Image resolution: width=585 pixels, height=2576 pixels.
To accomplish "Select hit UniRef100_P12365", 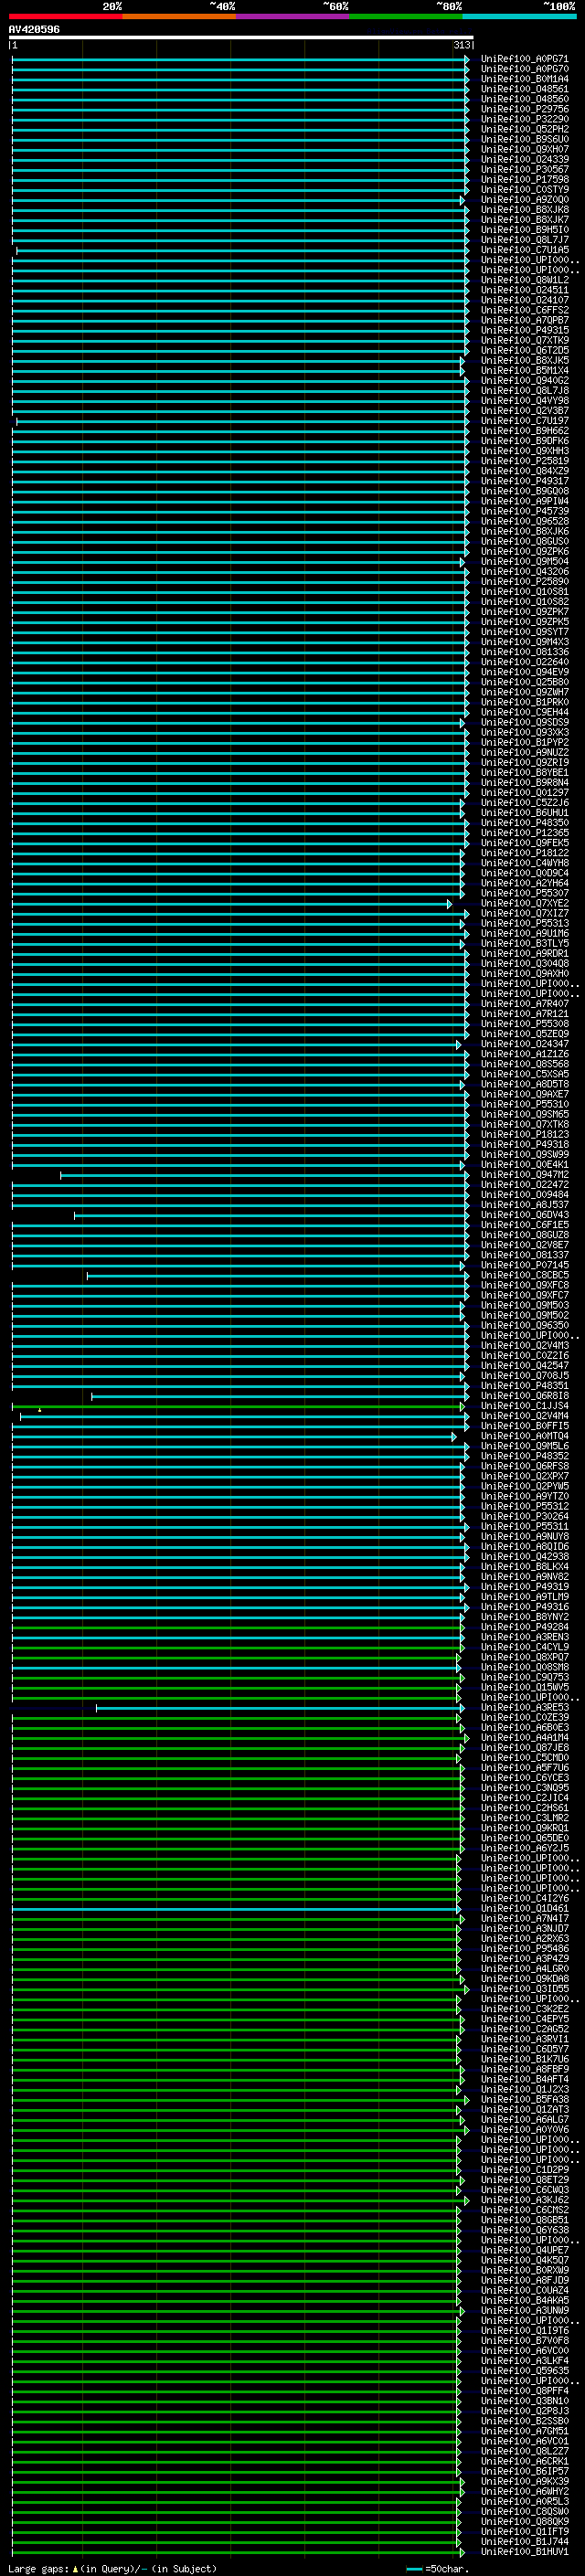I will click(x=524, y=833).
